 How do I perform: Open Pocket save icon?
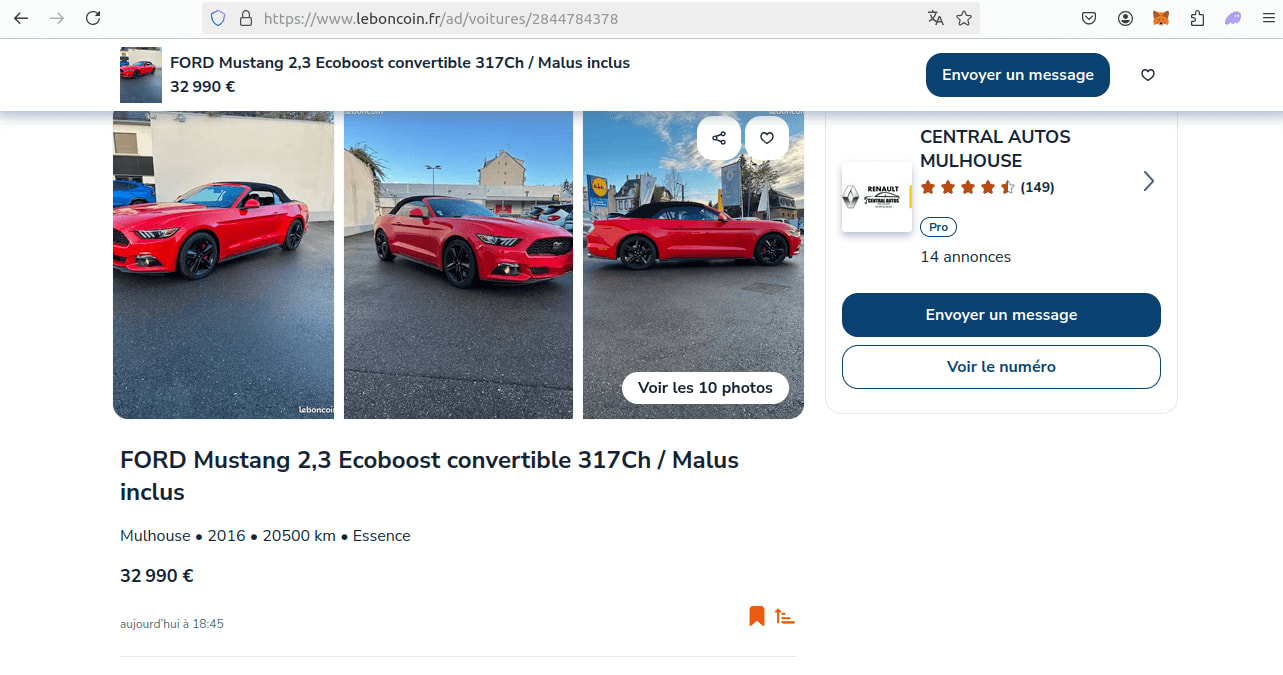(1089, 18)
